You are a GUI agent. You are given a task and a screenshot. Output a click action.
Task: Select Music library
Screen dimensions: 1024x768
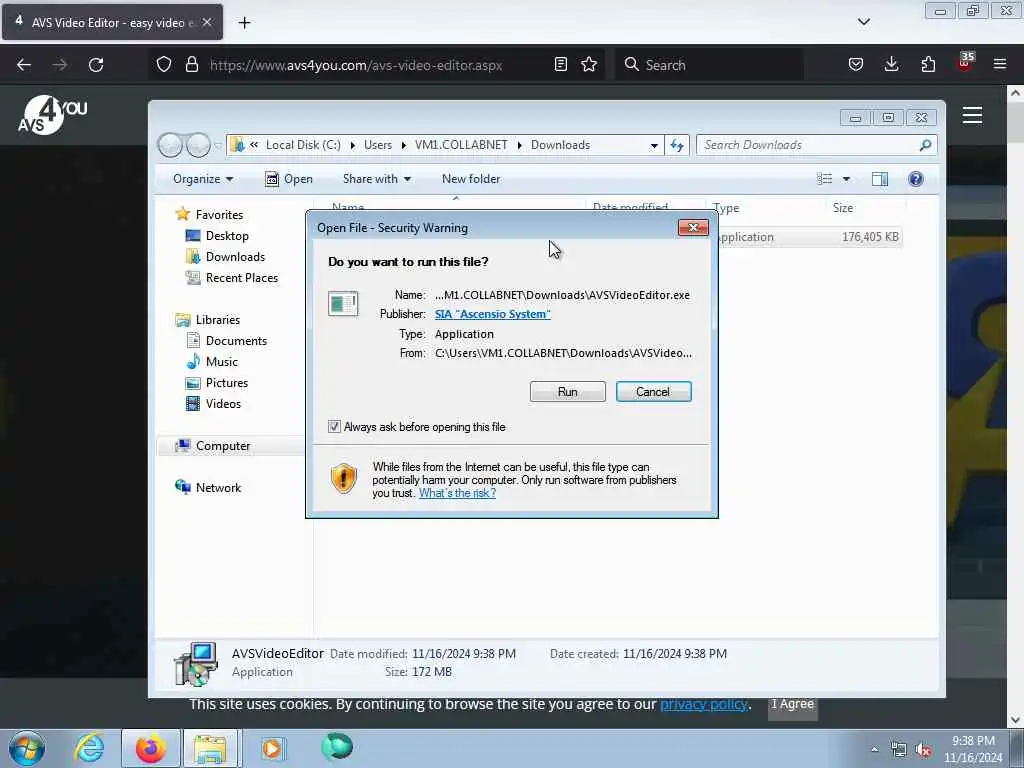(222, 362)
